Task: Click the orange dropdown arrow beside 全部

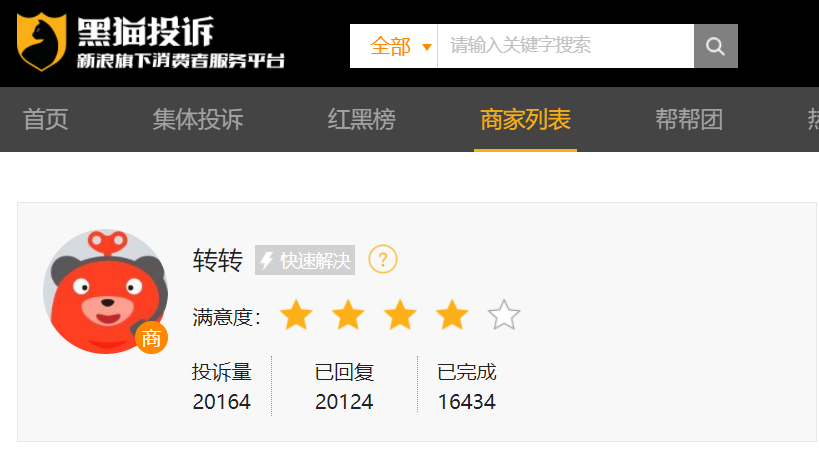Action: (x=427, y=47)
